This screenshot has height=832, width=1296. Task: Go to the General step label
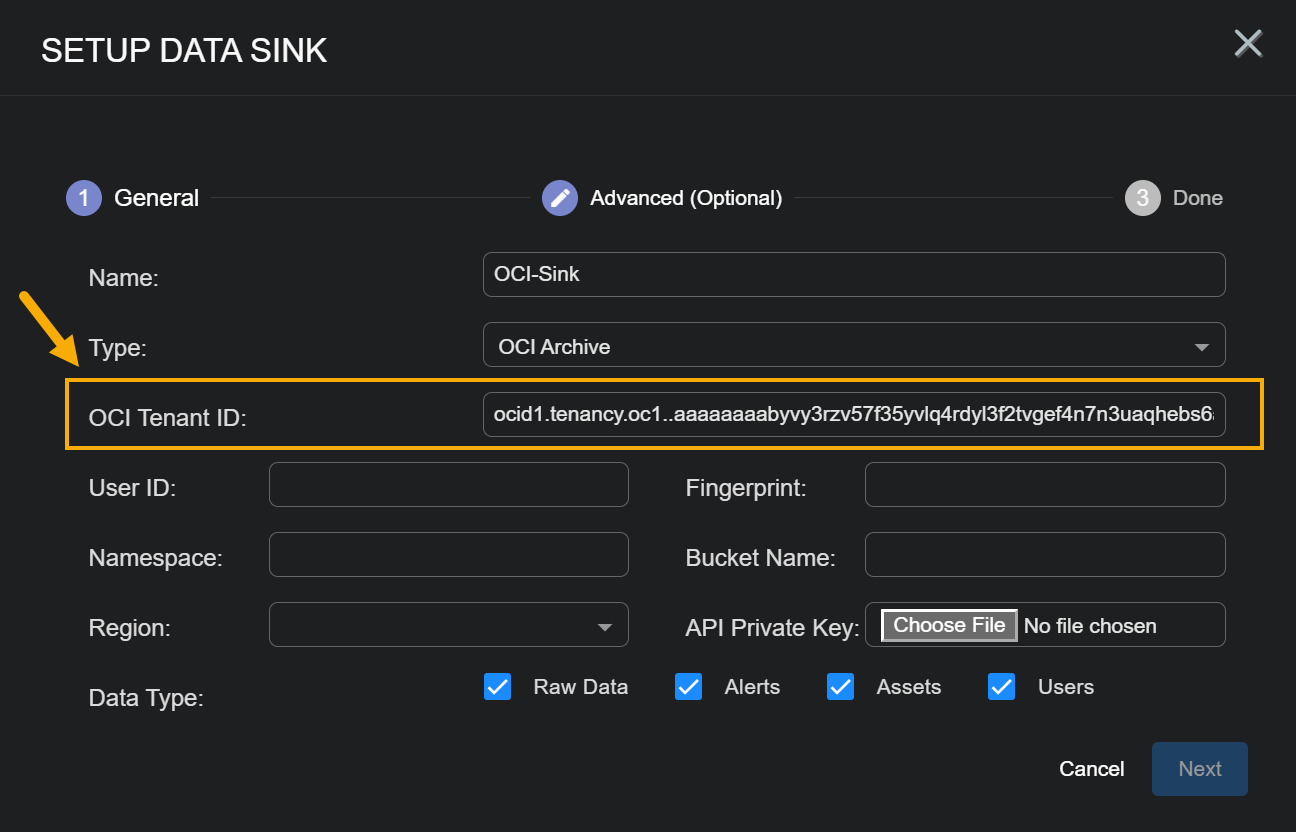157,198
